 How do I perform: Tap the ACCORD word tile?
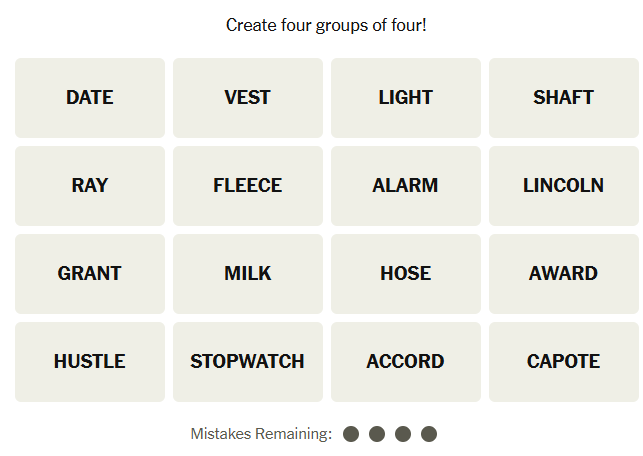click(406, 362)
